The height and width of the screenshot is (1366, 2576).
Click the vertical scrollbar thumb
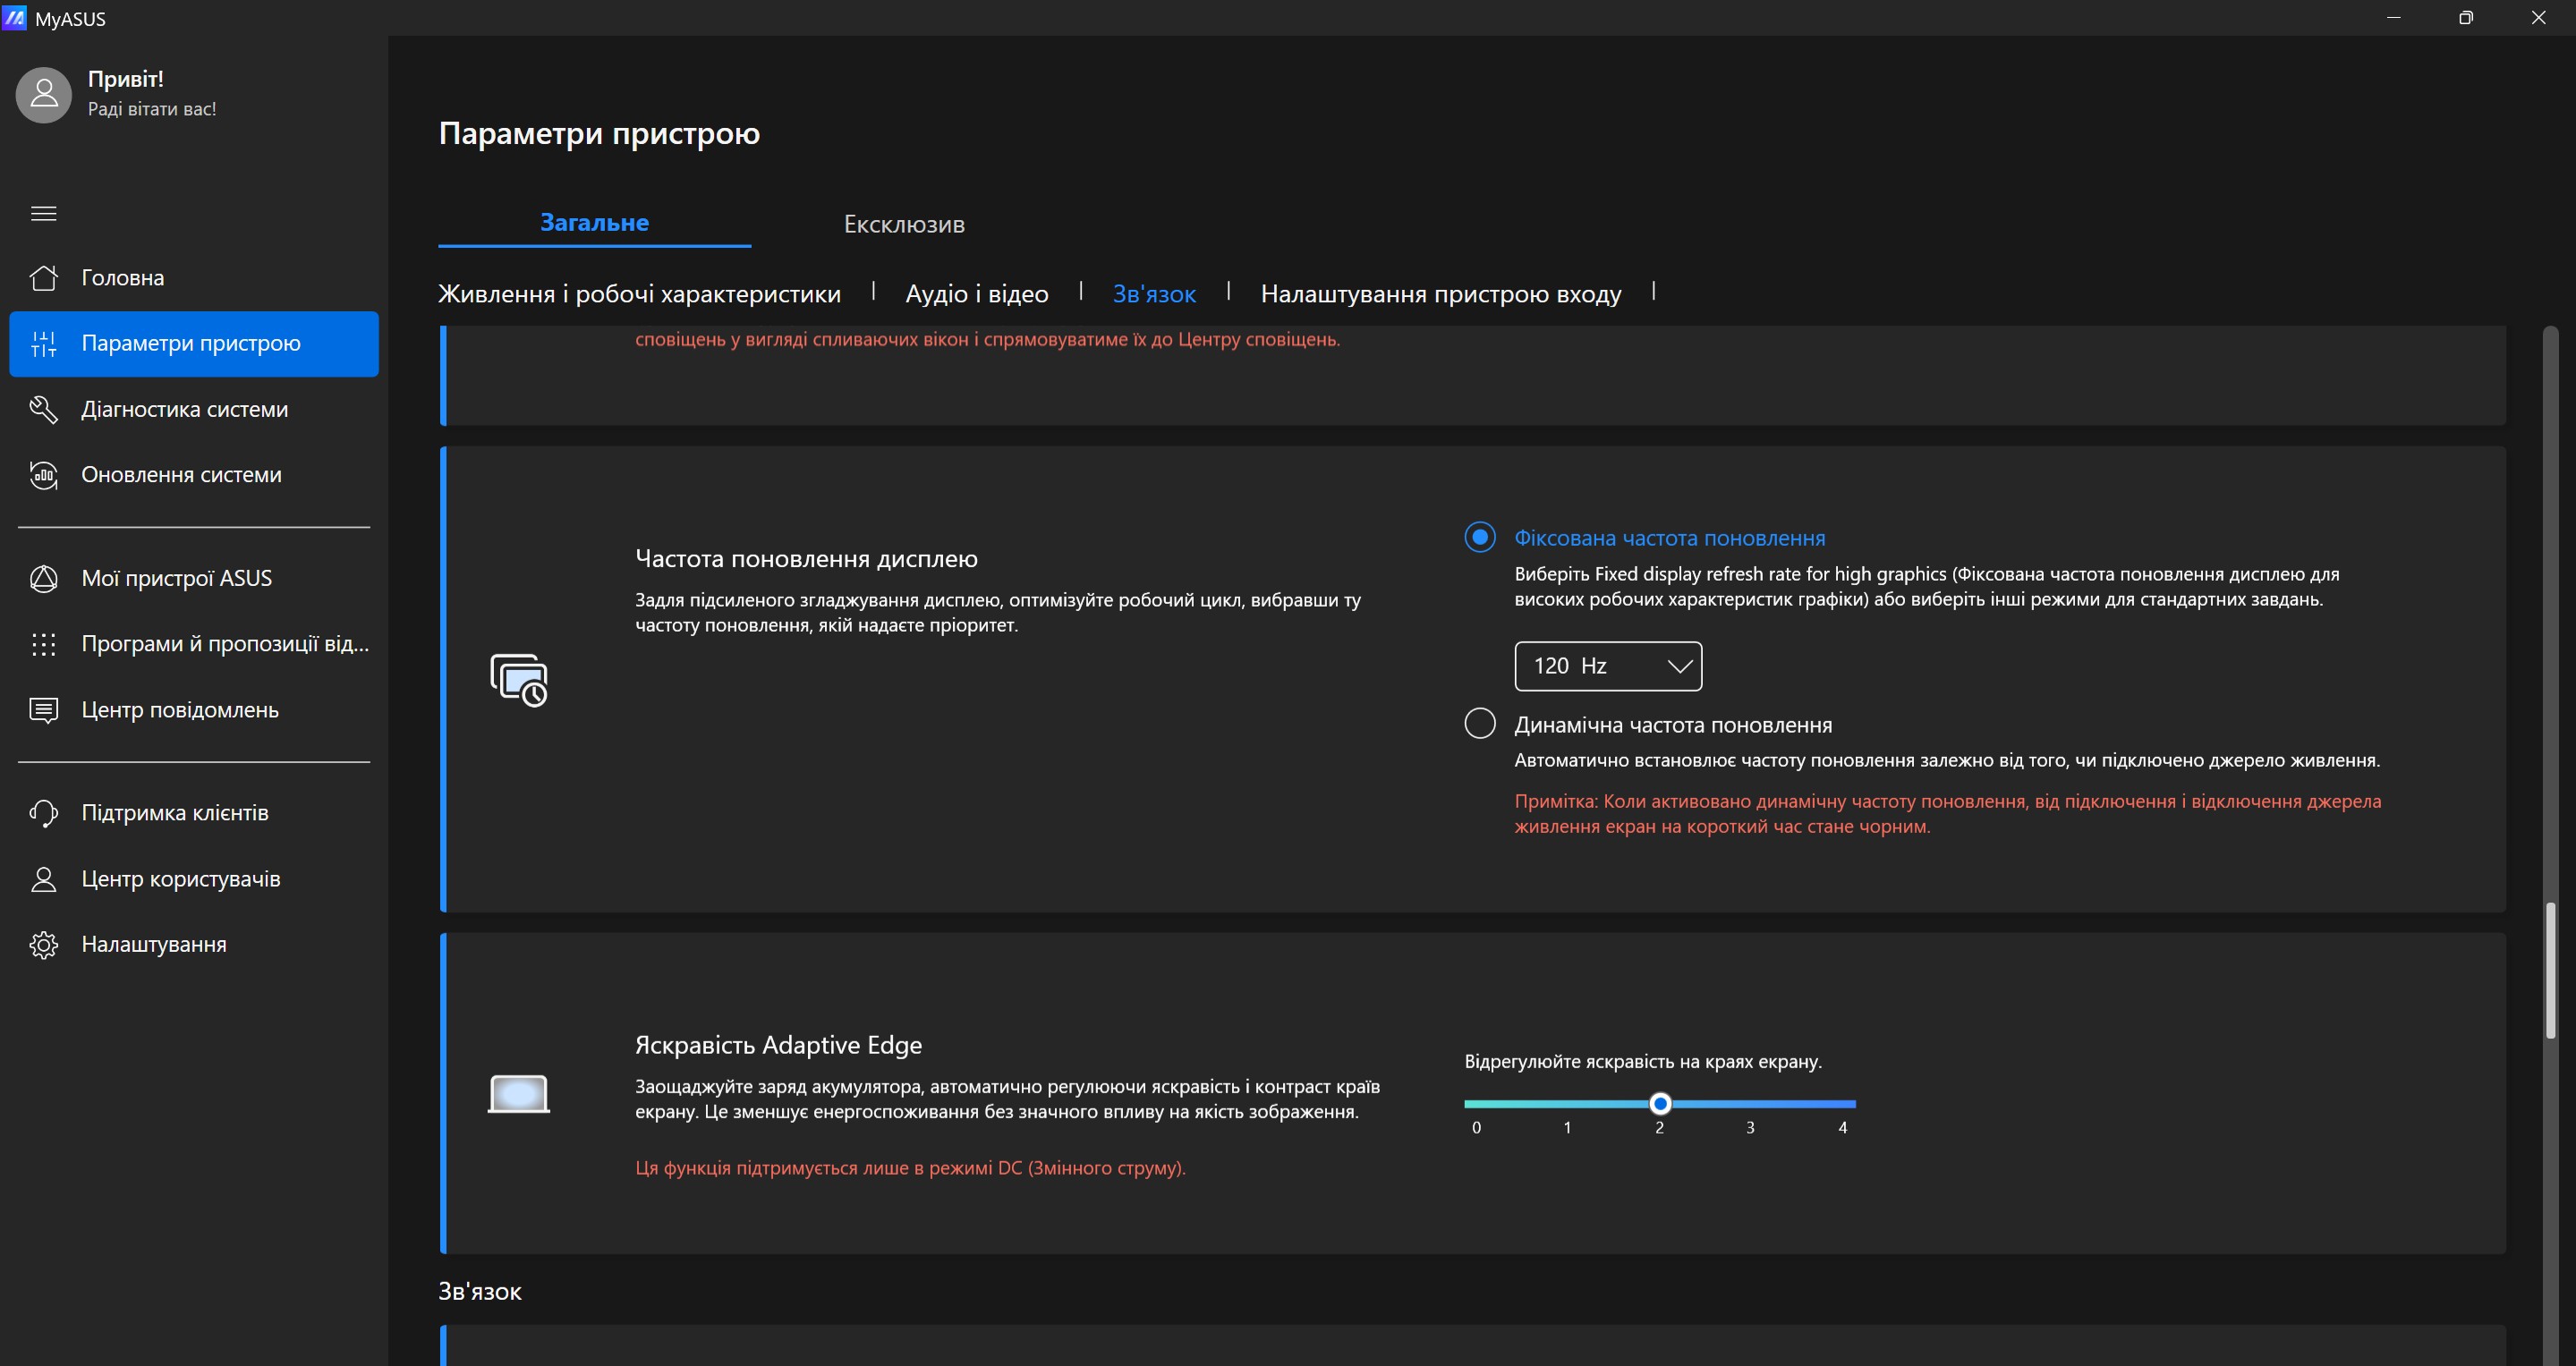click(x=2550, y=970)
